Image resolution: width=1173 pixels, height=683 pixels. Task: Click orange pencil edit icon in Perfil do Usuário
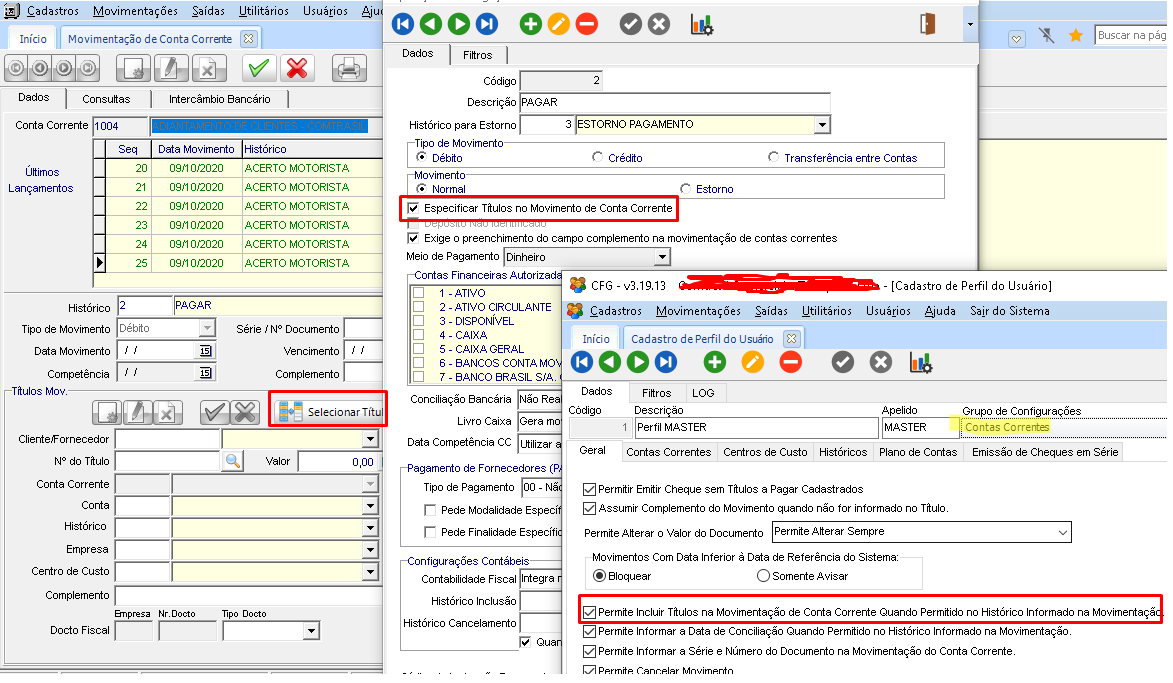coord(753,362)
